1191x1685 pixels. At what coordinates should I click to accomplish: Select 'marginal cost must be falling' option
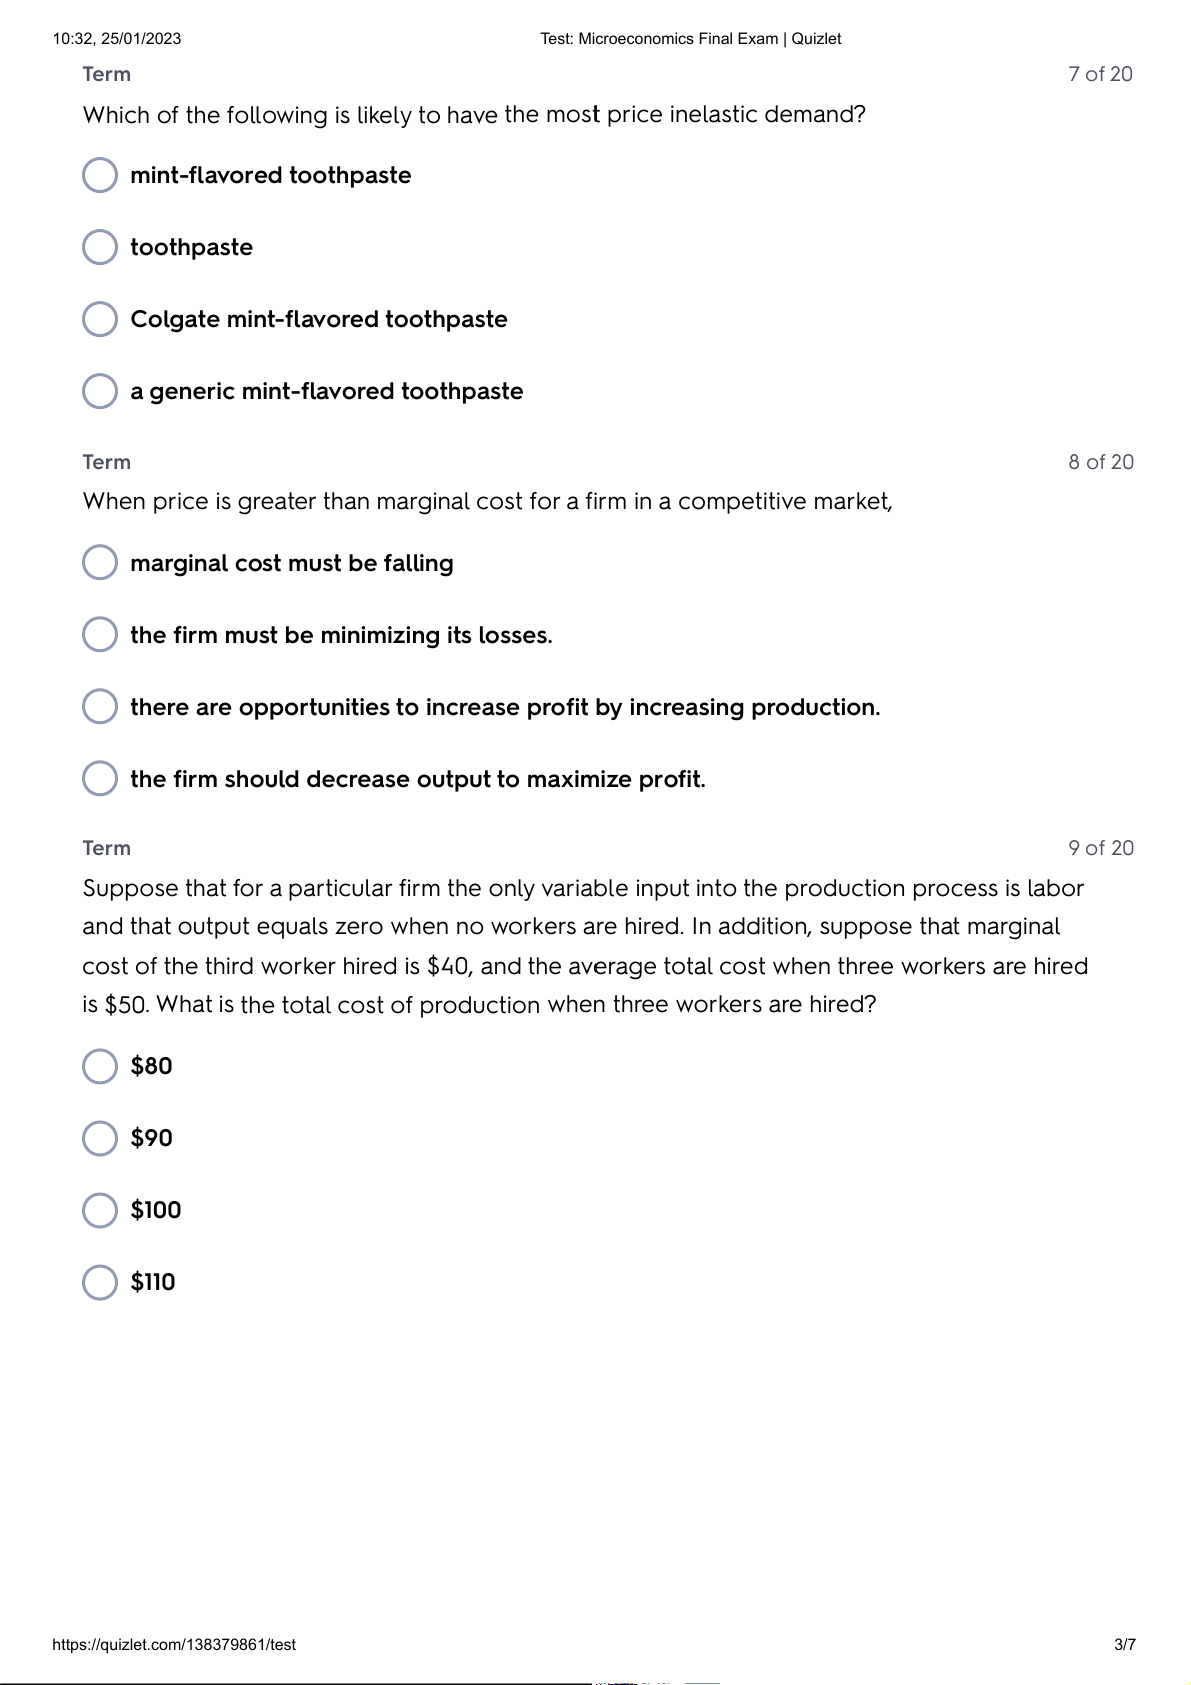coord(100,563)
